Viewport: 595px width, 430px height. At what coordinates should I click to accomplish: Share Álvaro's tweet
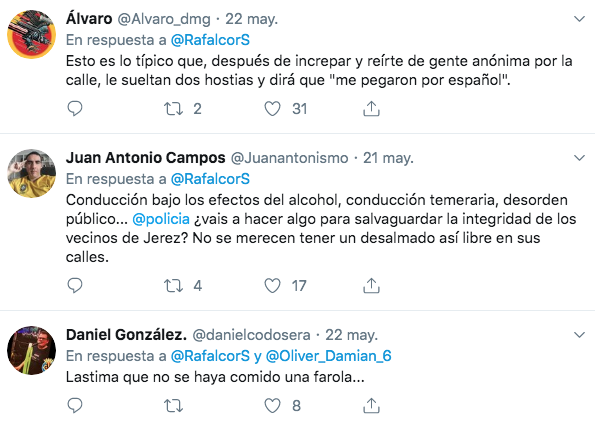tap(371, 109)
